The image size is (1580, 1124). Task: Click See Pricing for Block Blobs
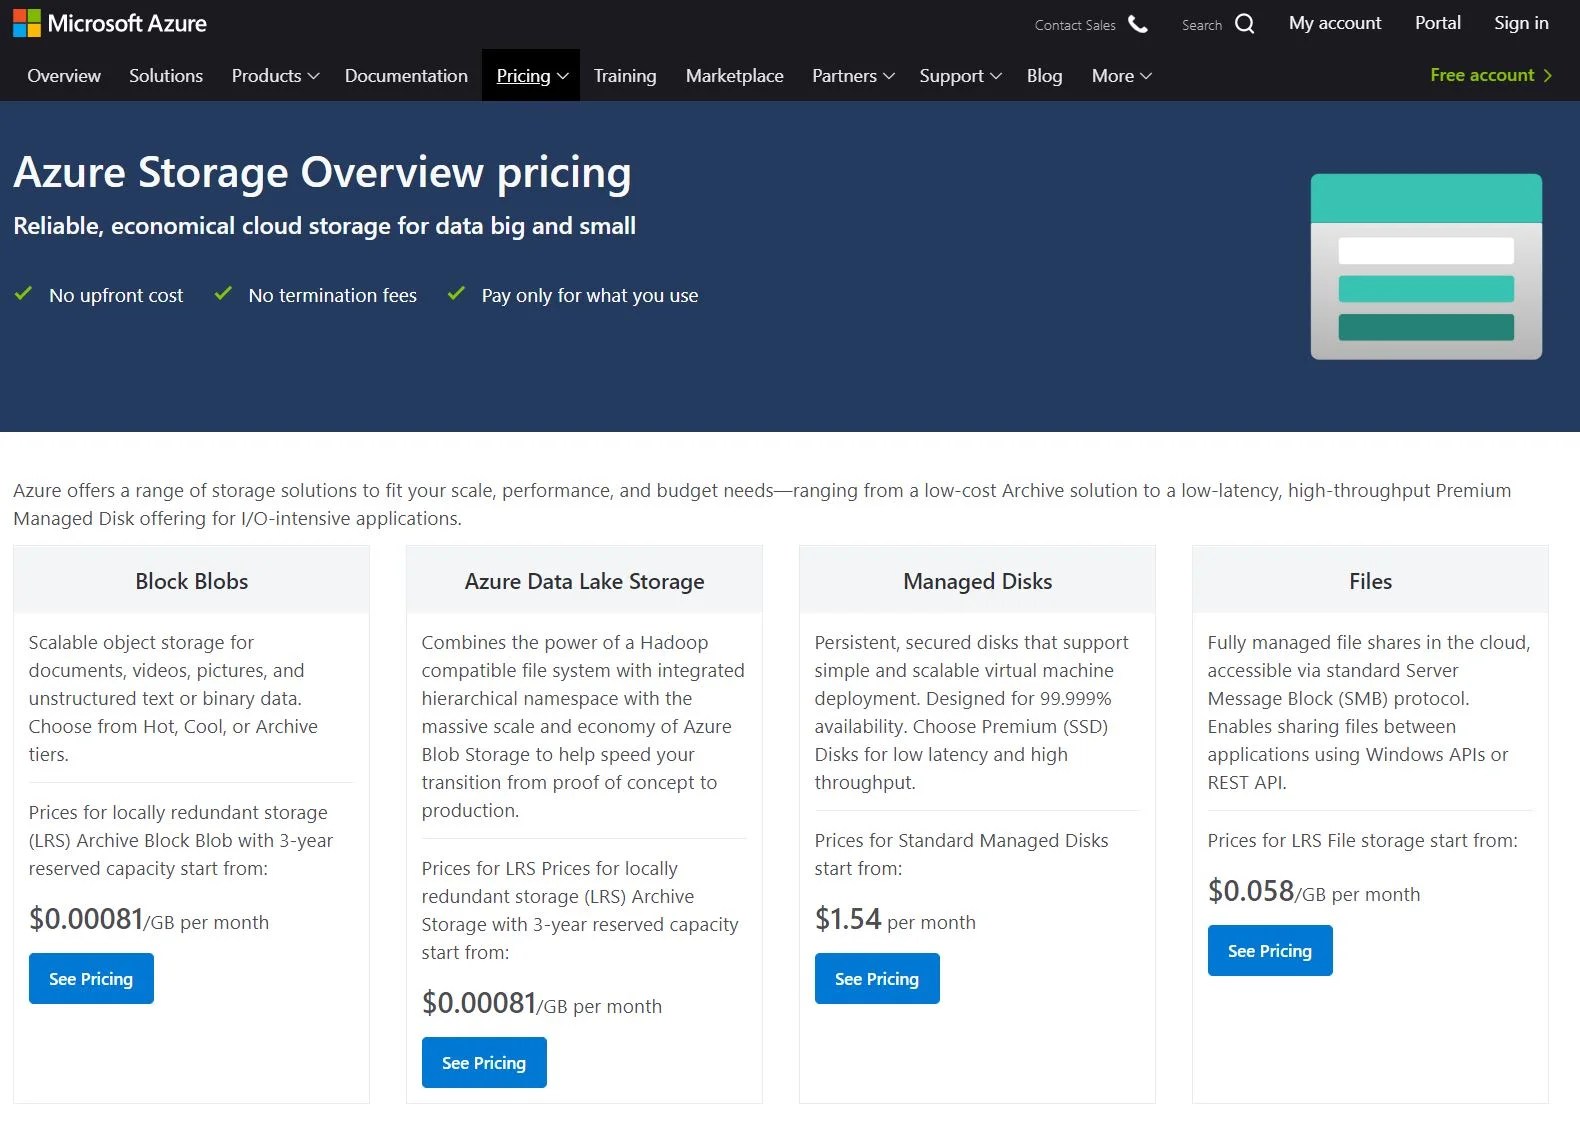(x=91, y=978)
